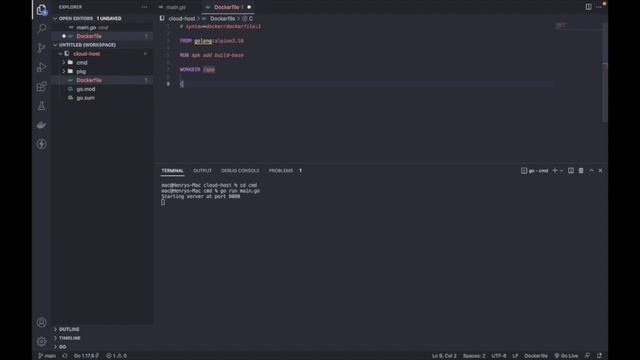Viewport: 640px width, 360px height.
Task: Open Source Control view icon
Action: click(41, 48)
